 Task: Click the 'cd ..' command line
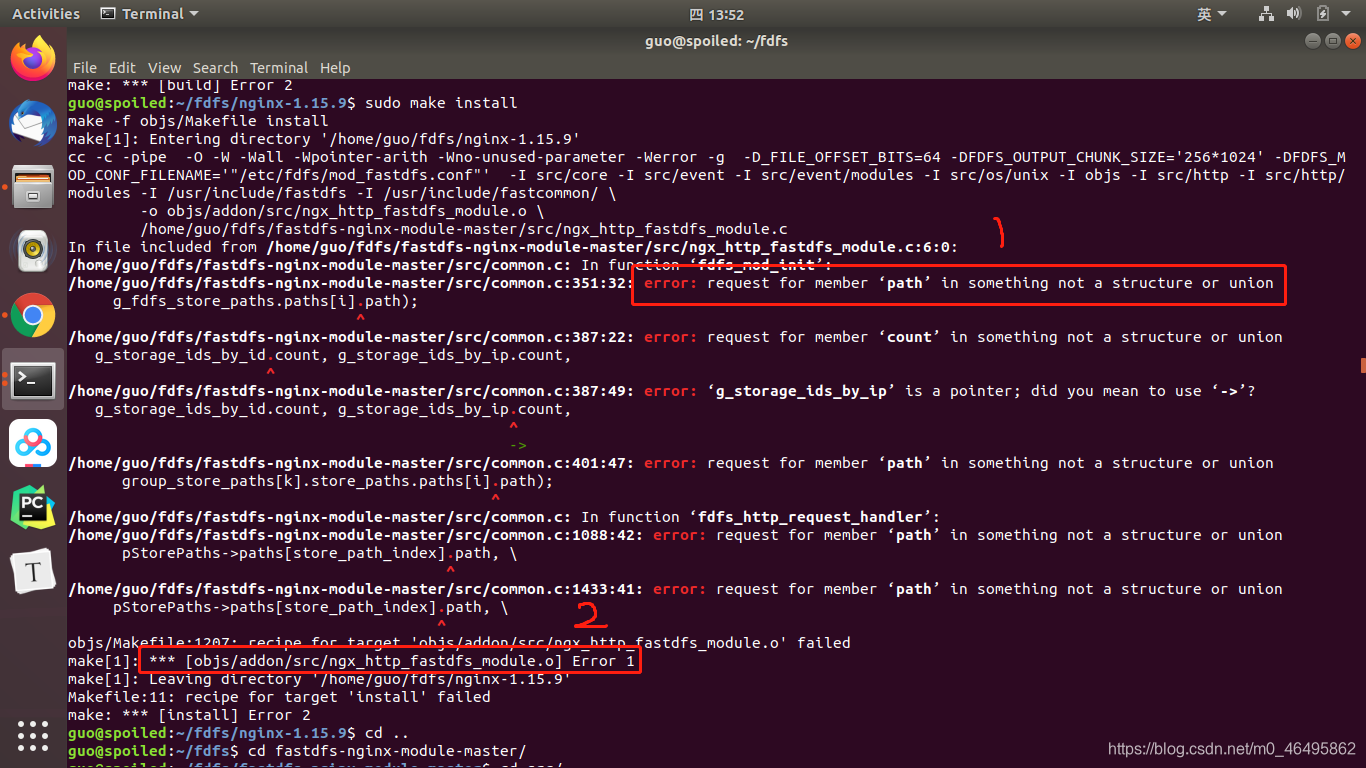pyautogui.click(x=387, y=733)
